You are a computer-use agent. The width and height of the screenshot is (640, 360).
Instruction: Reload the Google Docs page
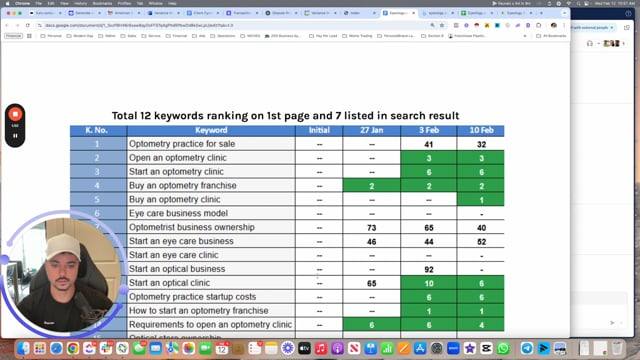coord(27,25)
